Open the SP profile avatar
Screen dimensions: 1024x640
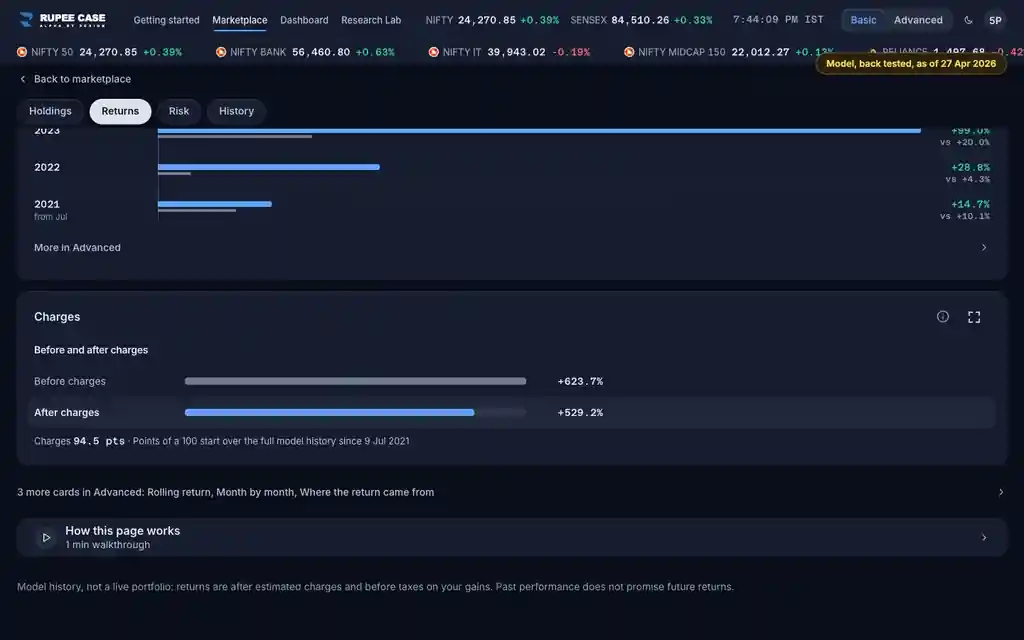[995, 20]
